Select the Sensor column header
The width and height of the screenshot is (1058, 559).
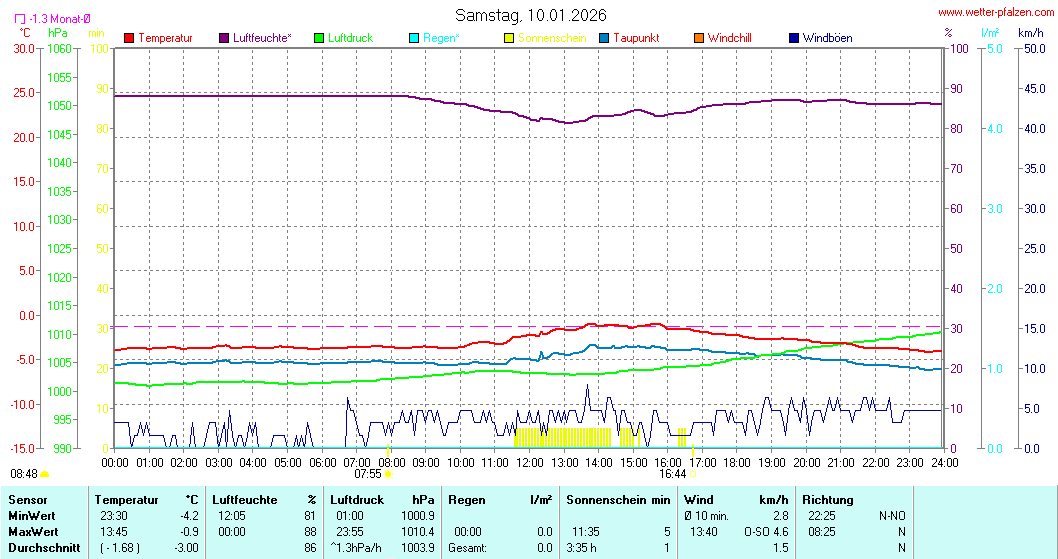28,500
